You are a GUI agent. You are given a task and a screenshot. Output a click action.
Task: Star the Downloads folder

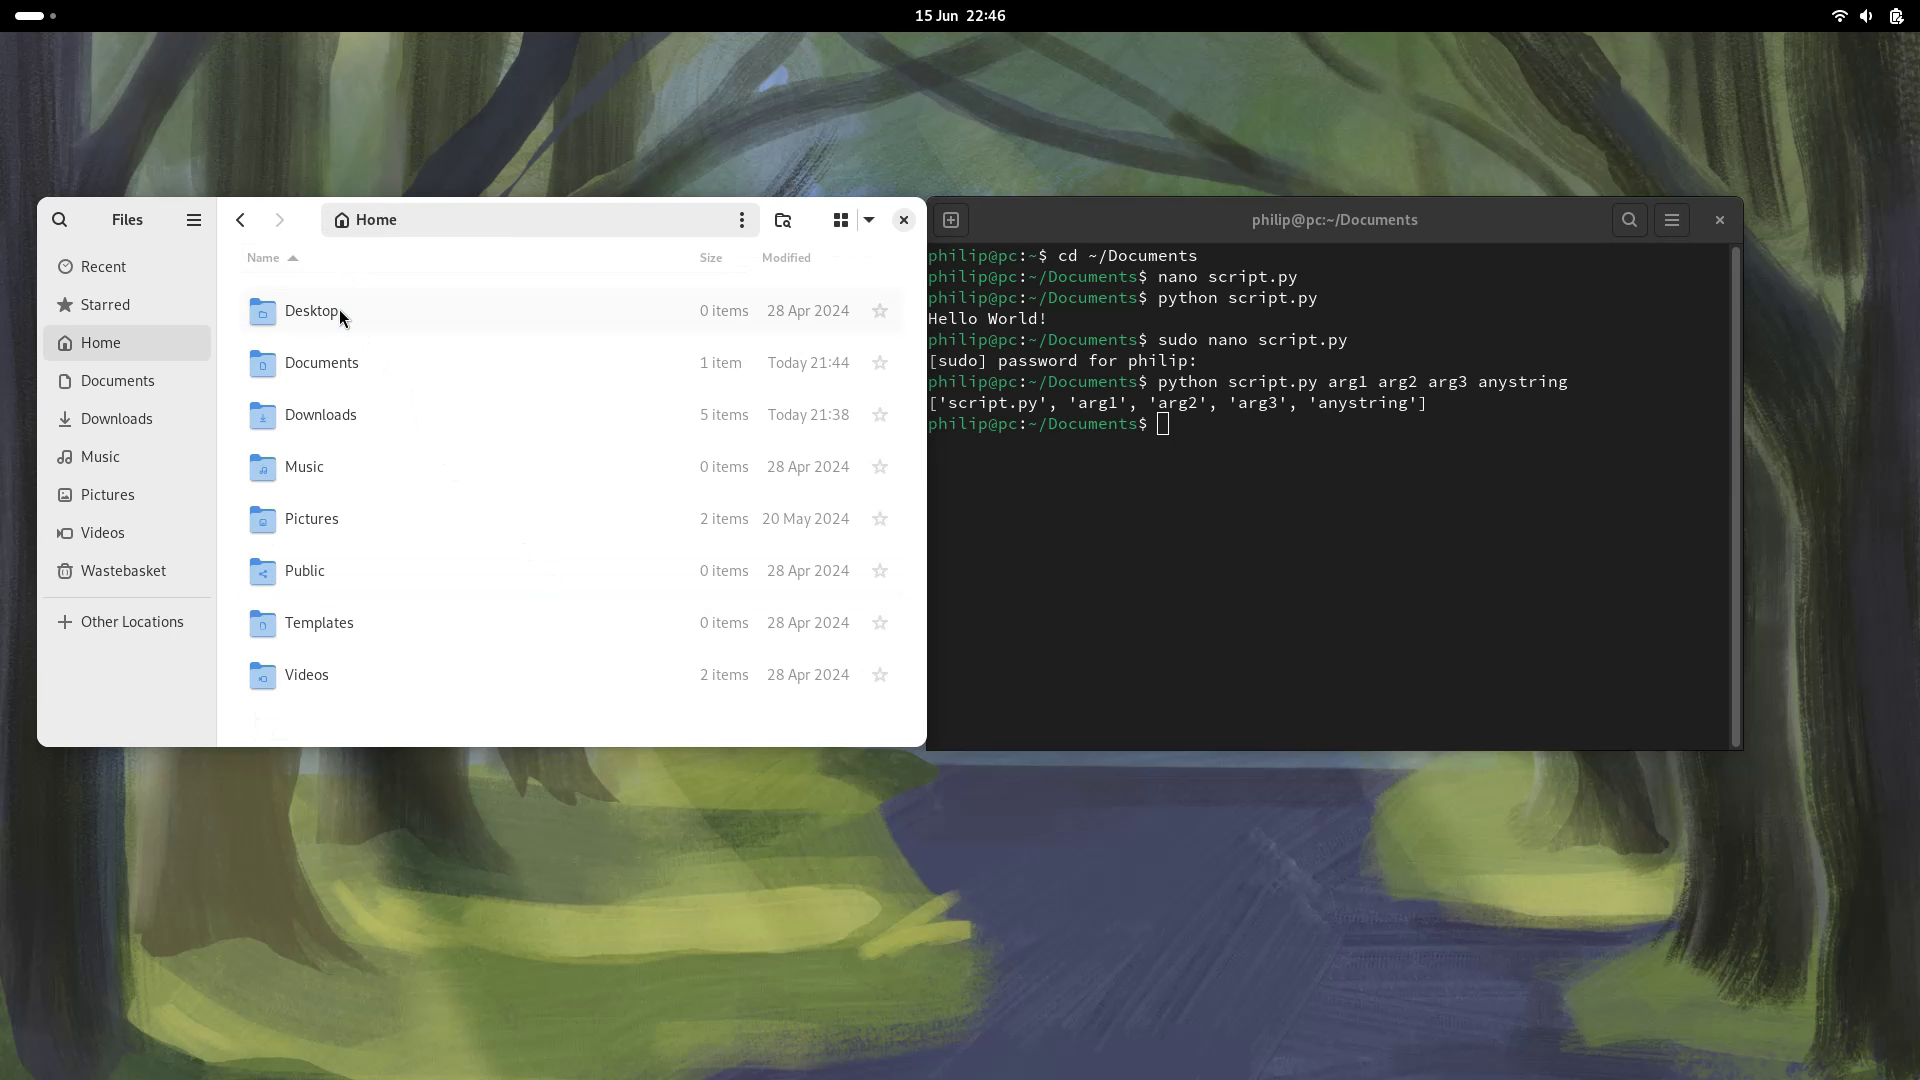[x=880, y=415]
